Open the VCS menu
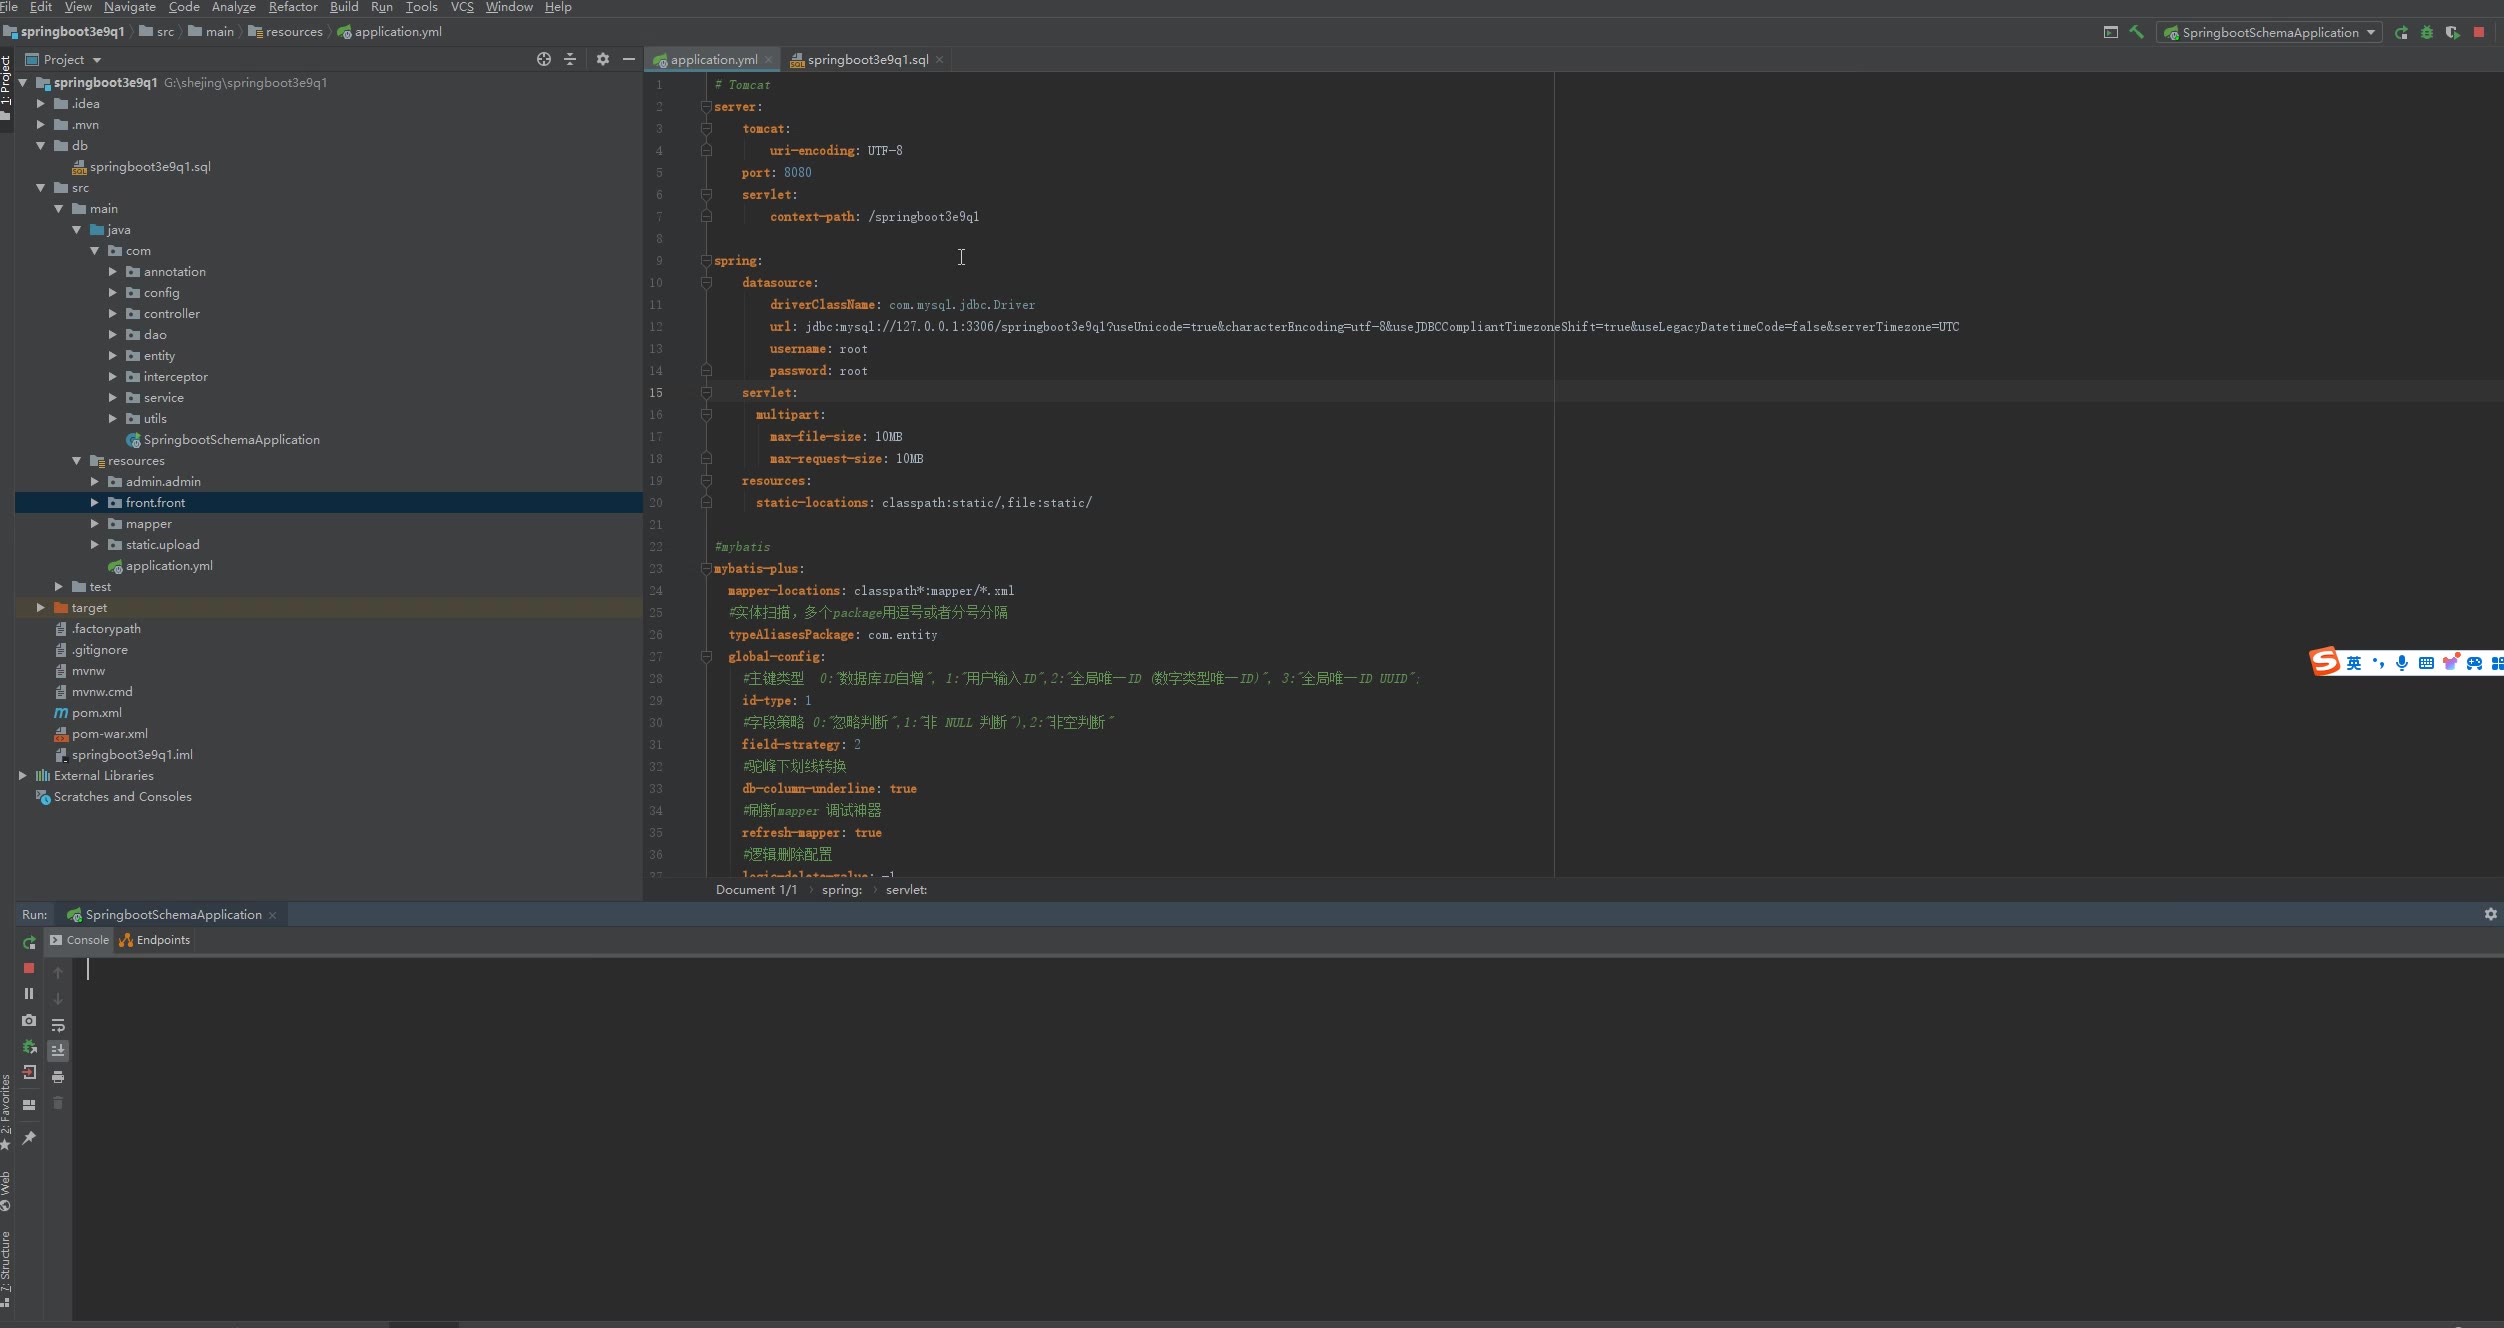Viewport: 2504px width, 1328px height. point(462,7)
